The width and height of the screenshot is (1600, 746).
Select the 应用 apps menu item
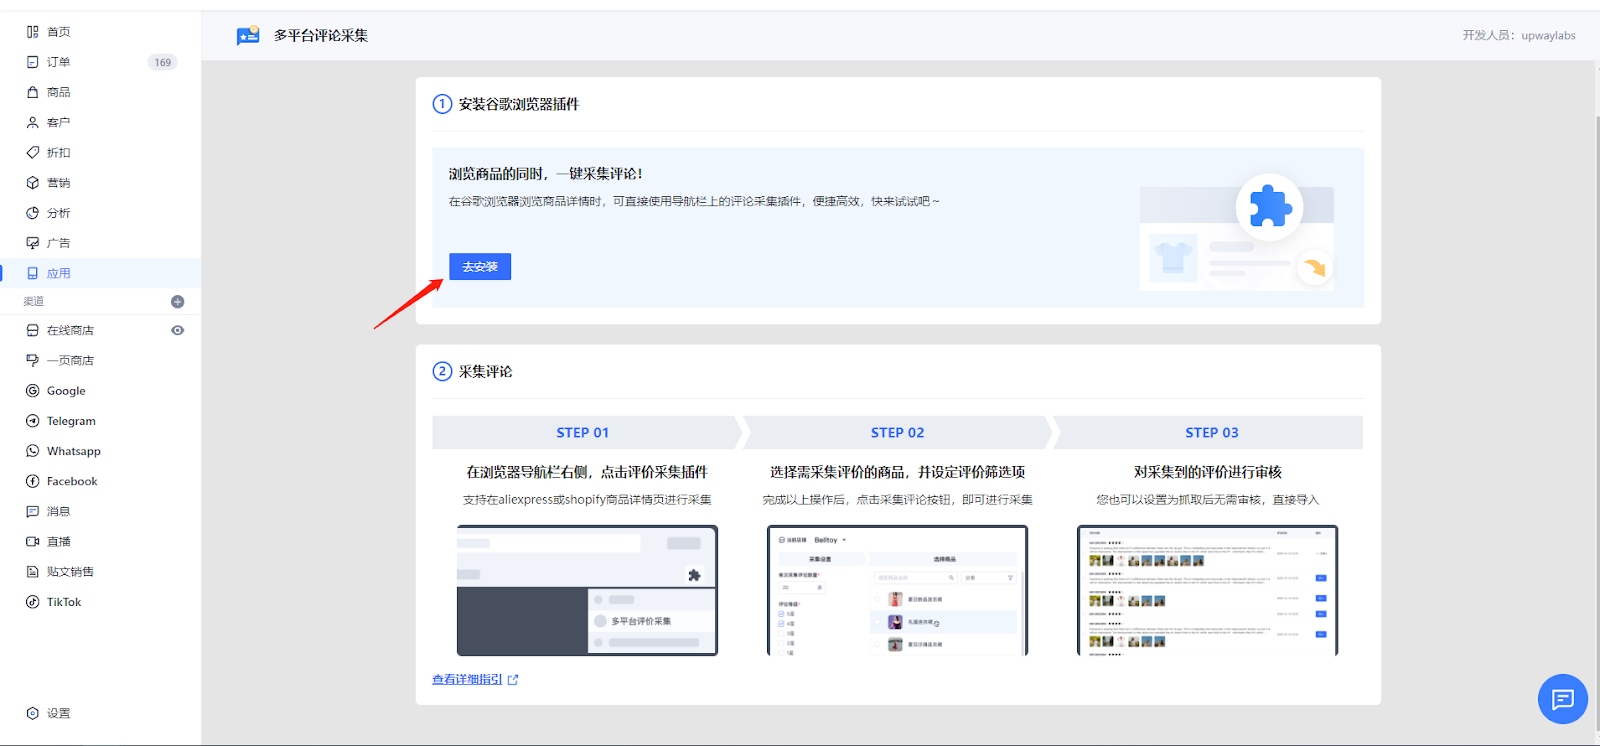click(x=58, y=273)
